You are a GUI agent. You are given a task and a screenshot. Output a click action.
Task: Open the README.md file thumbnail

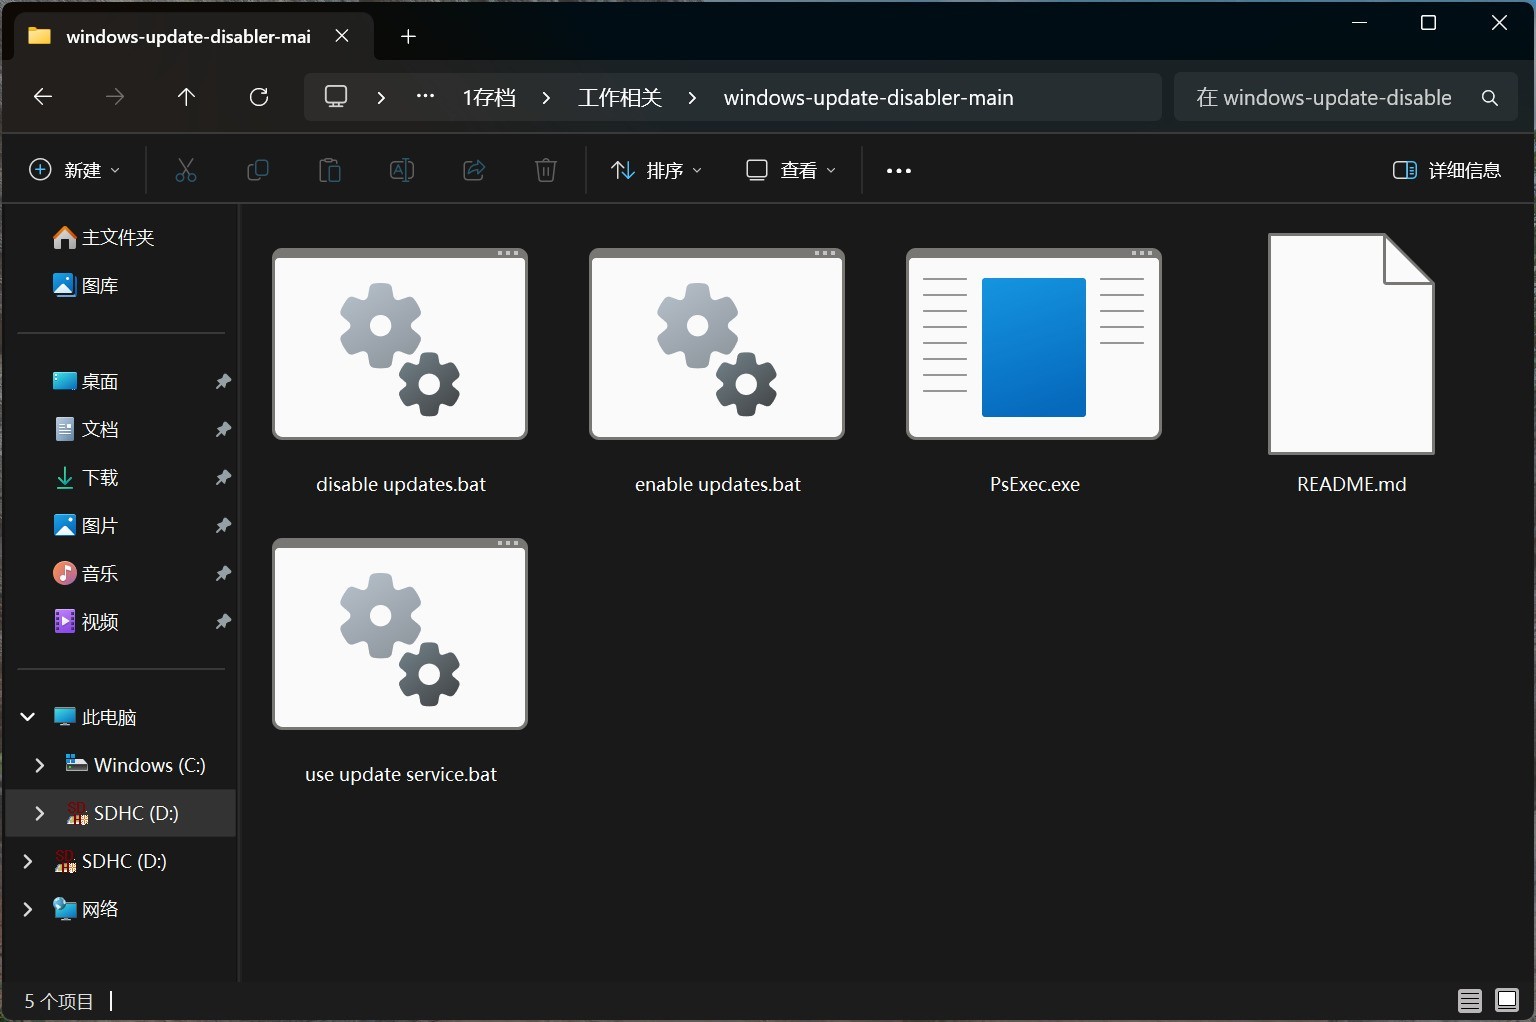coord(1350,345)
